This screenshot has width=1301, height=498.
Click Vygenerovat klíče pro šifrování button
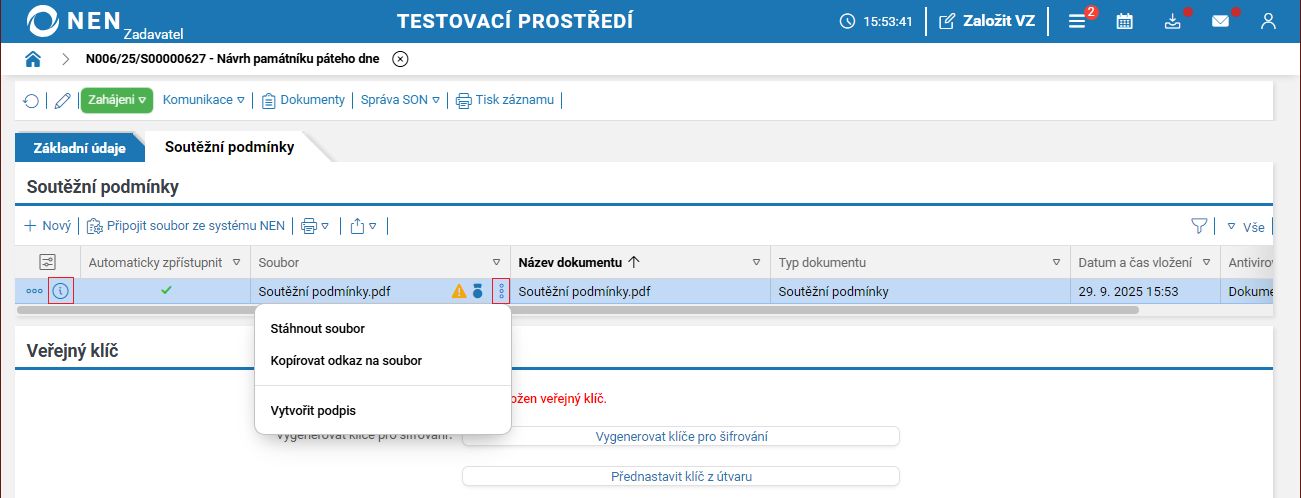pyautogui.click(x=681, y=436)
